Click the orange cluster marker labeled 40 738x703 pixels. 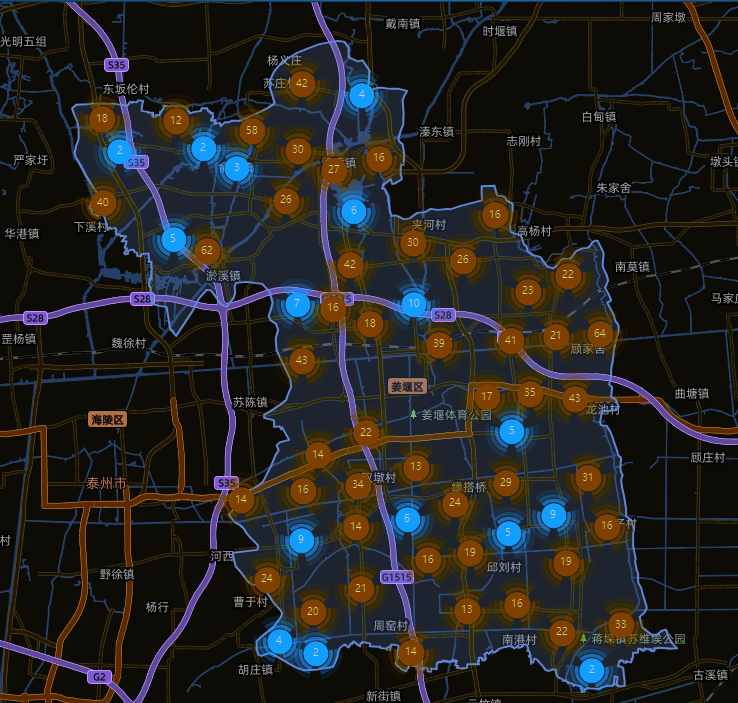[102, 204]
